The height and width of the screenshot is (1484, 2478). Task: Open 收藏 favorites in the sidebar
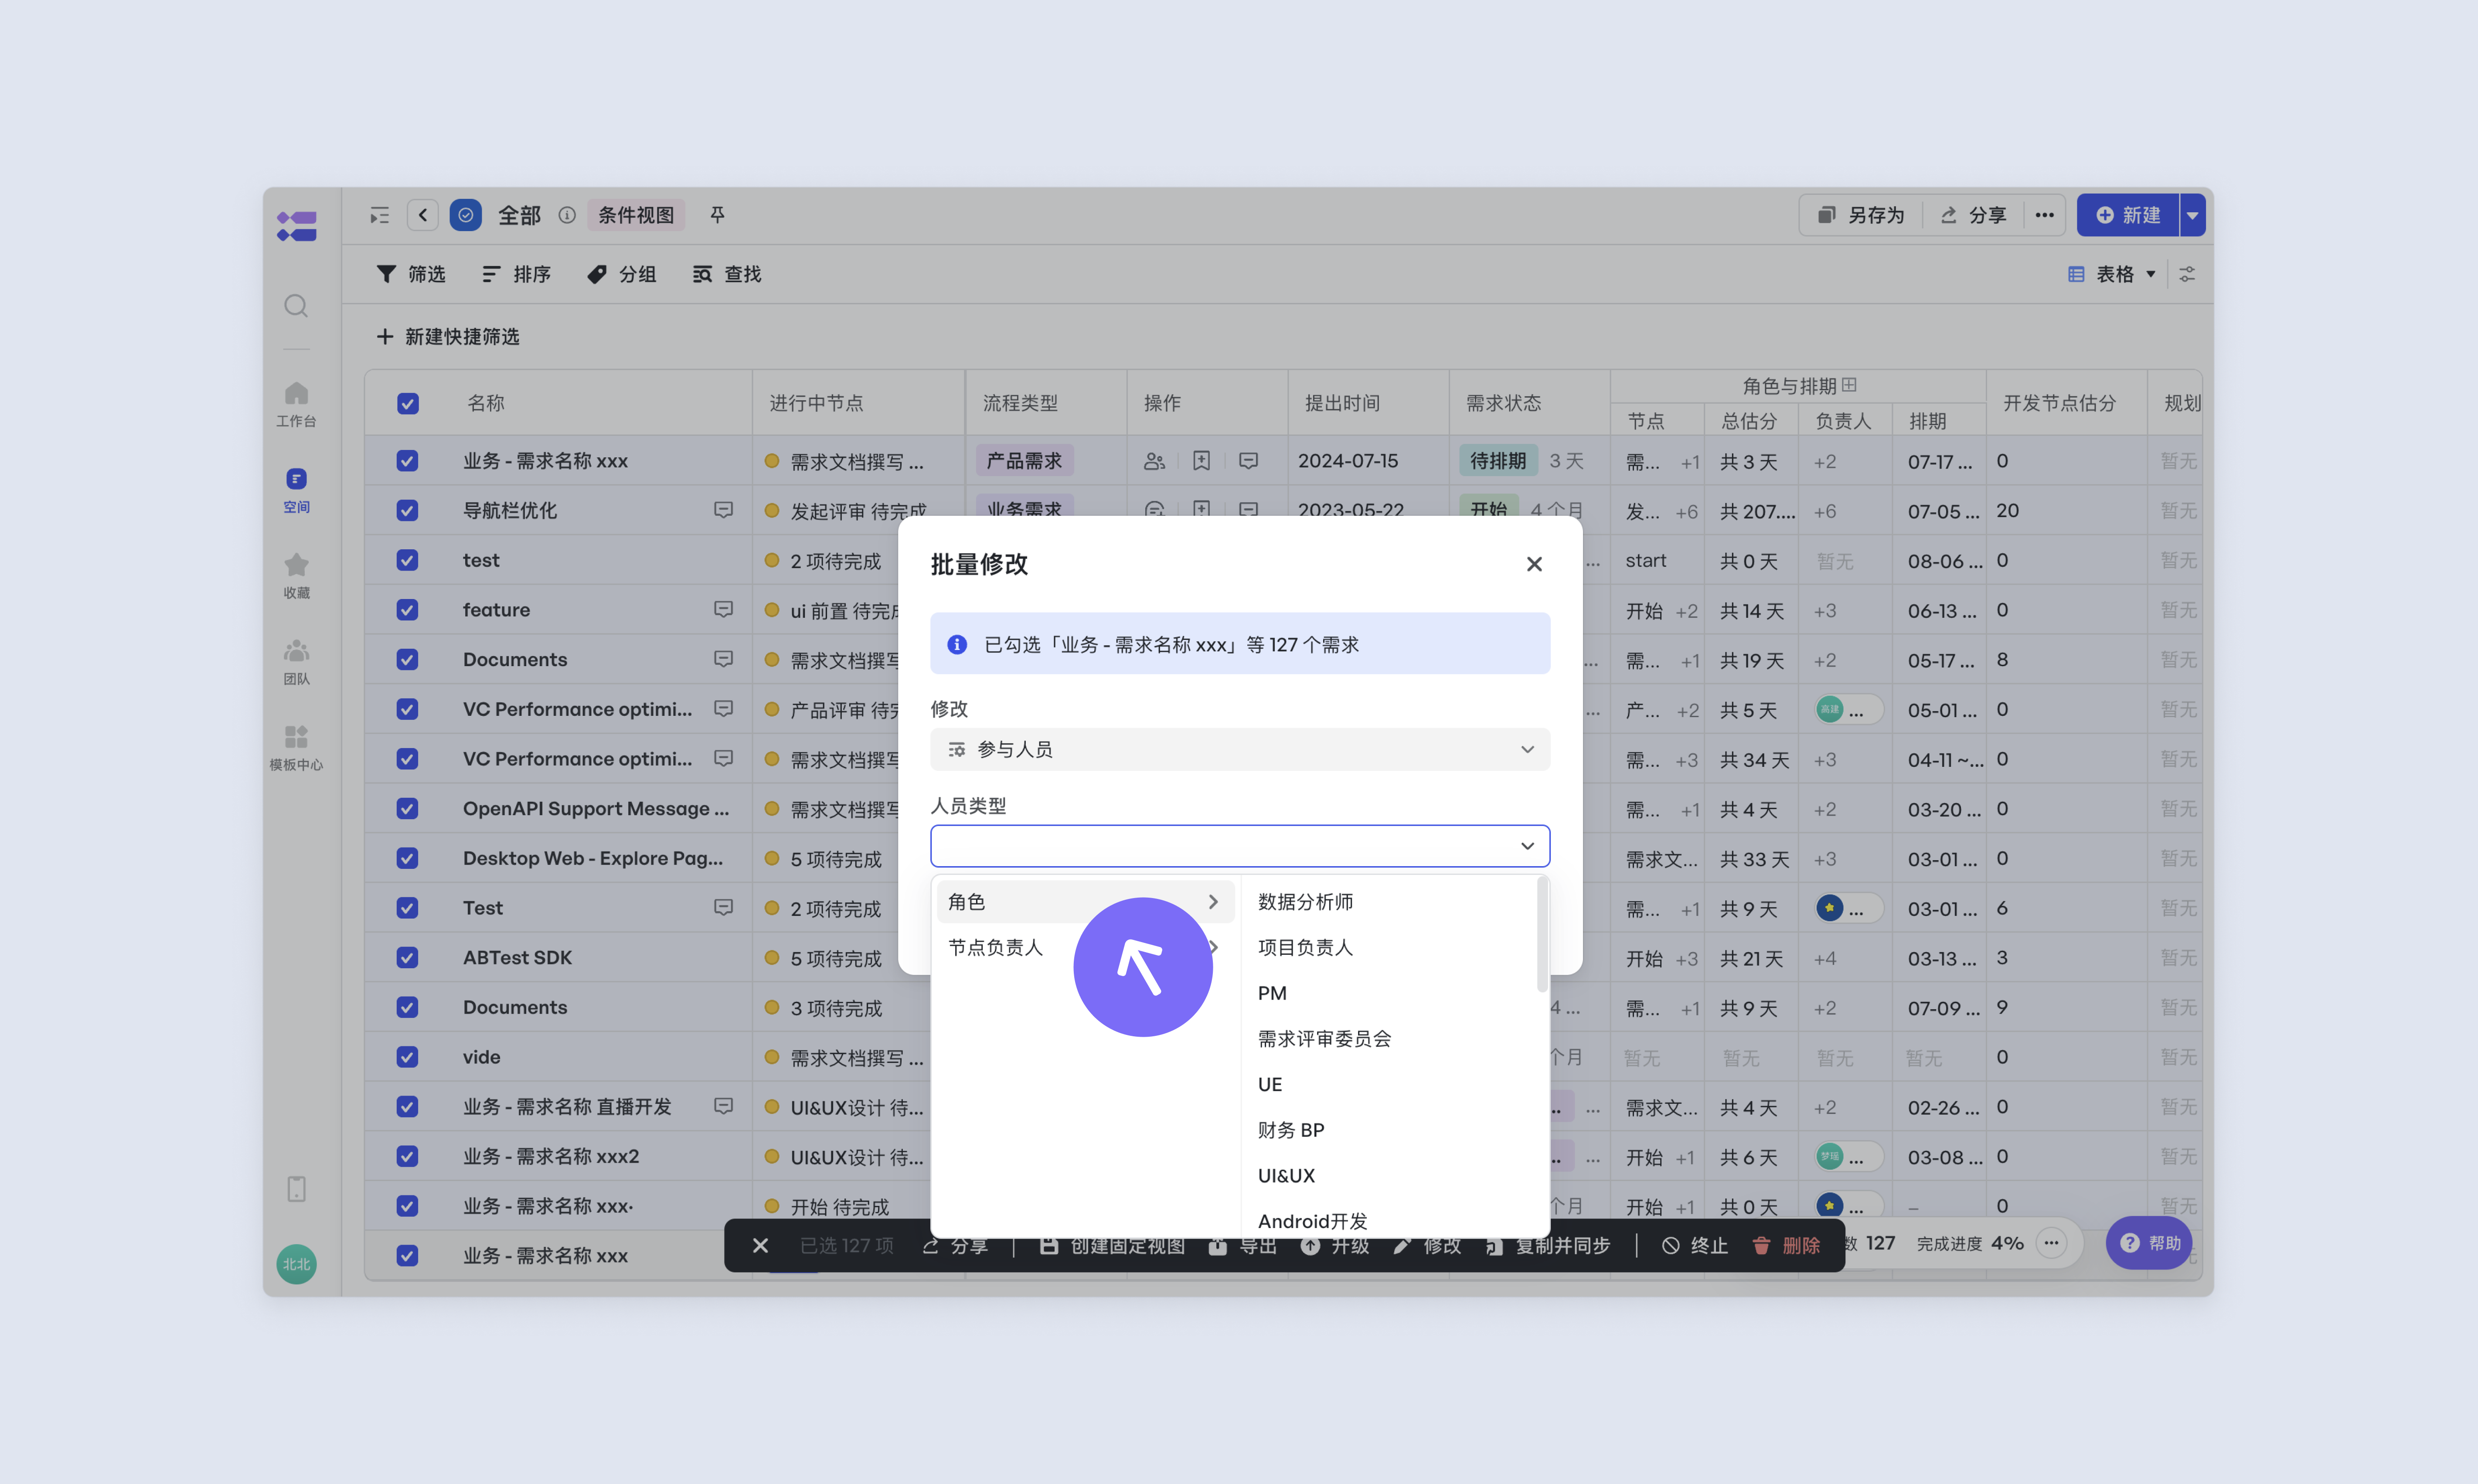(x=296, y=576)
